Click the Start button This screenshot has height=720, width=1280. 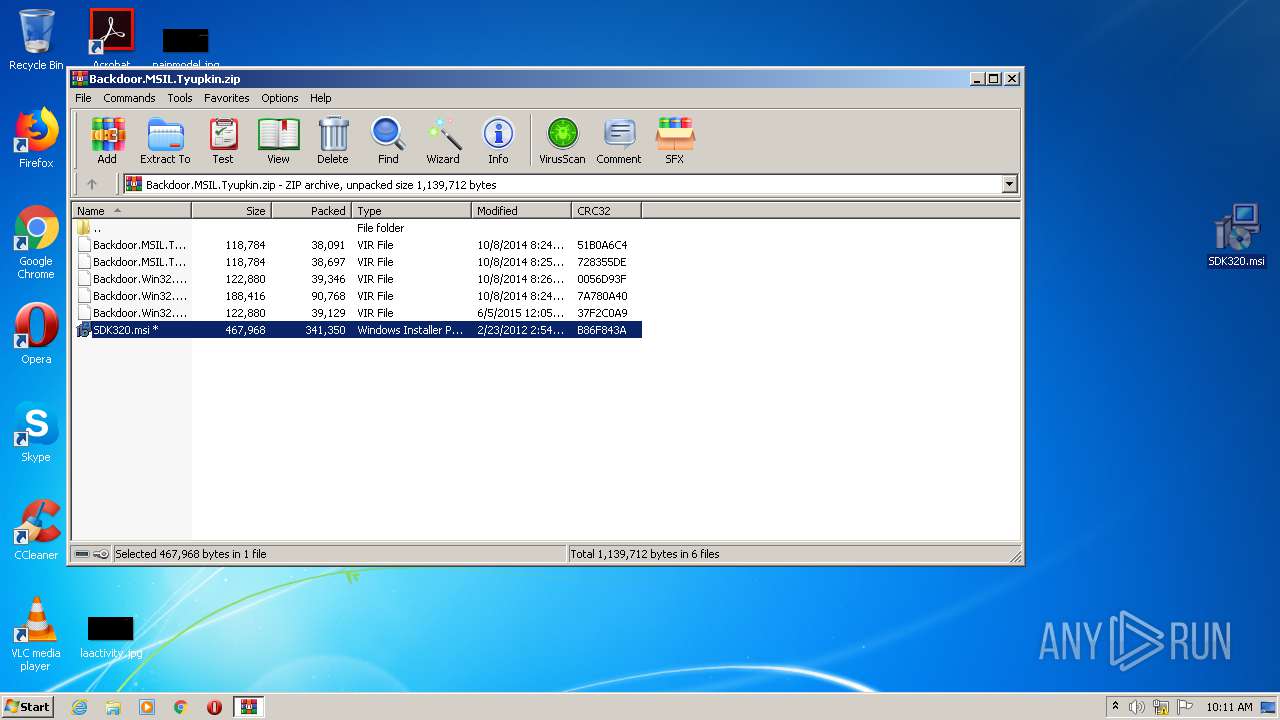[x=27, y=706]
